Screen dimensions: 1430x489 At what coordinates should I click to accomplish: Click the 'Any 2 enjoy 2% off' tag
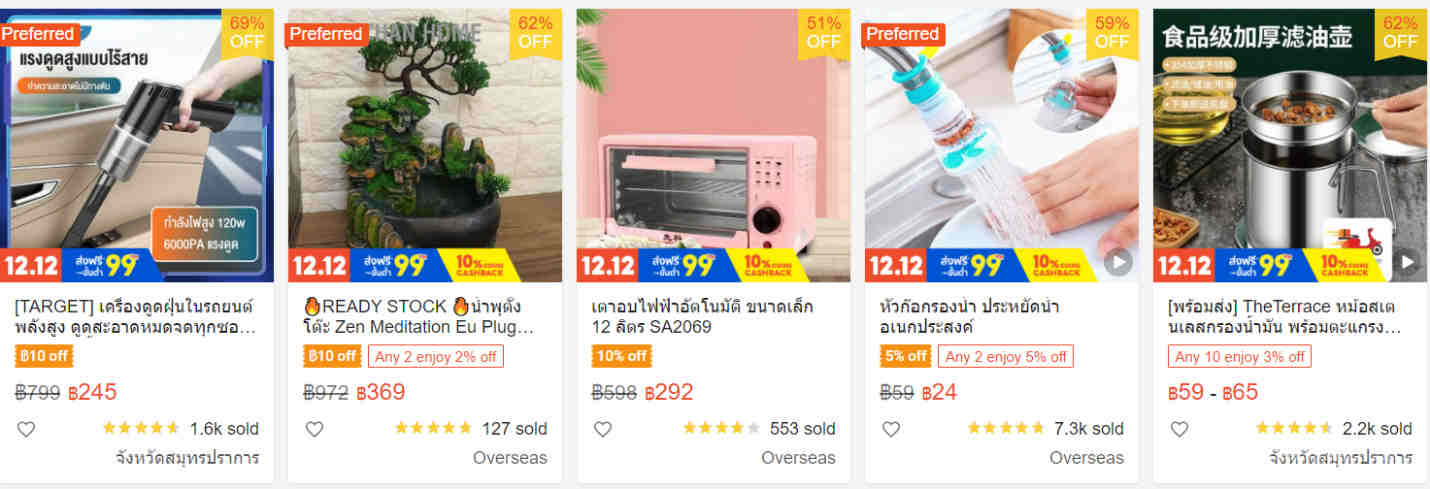click(x=435, y=356)
